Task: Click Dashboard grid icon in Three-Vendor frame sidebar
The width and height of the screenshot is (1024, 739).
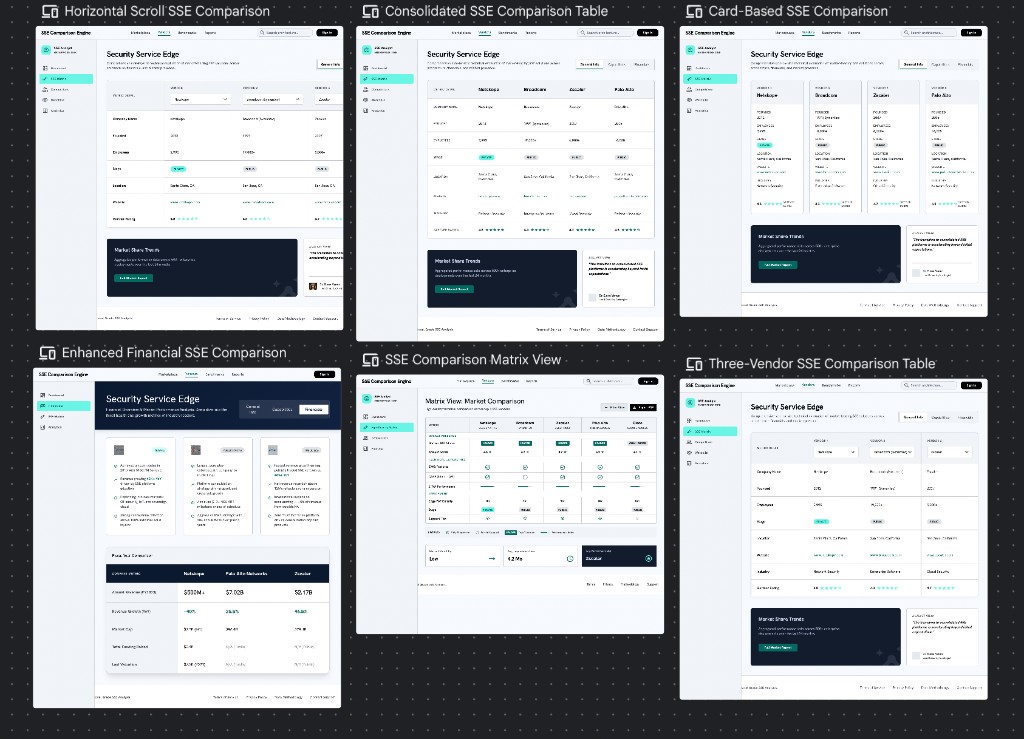Action: (689, 420)
